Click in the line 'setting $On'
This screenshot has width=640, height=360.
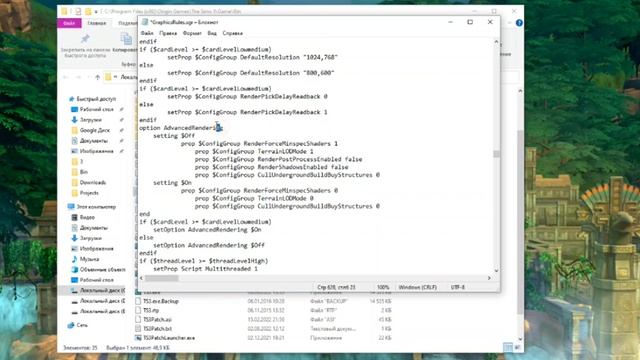172,182
